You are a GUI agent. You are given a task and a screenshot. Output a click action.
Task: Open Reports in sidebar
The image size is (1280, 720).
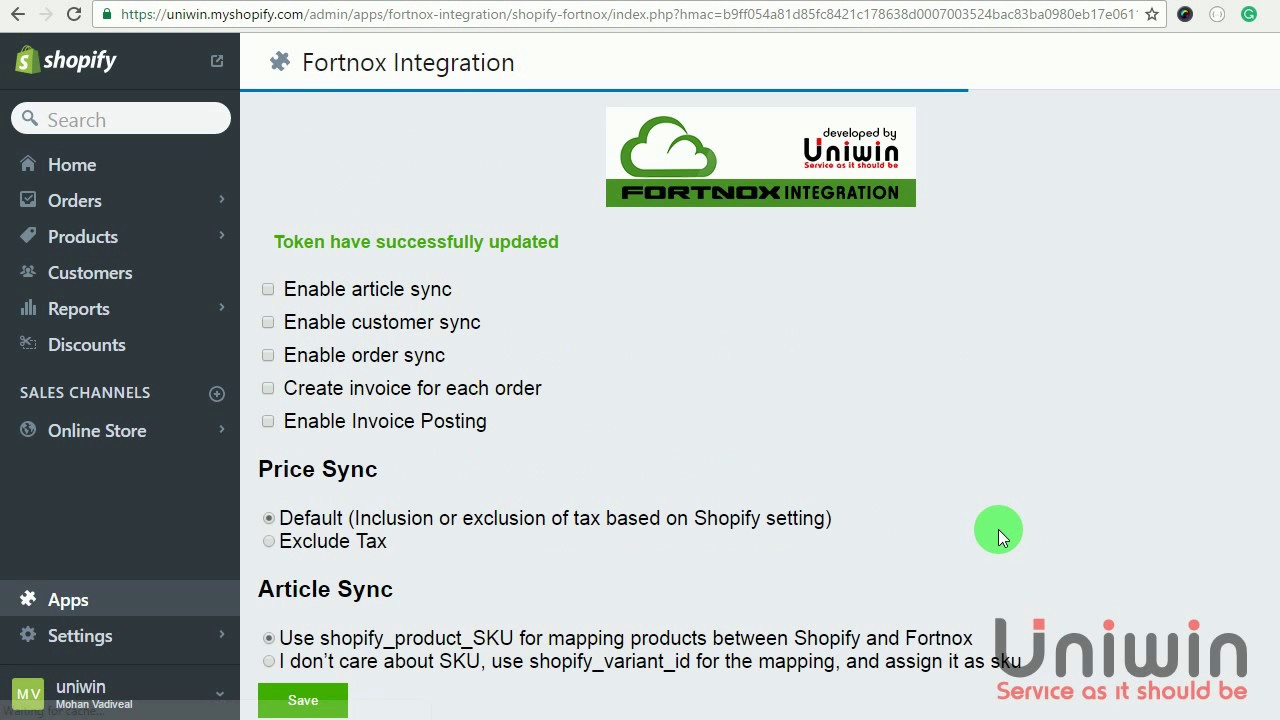[x=79, y=309]
